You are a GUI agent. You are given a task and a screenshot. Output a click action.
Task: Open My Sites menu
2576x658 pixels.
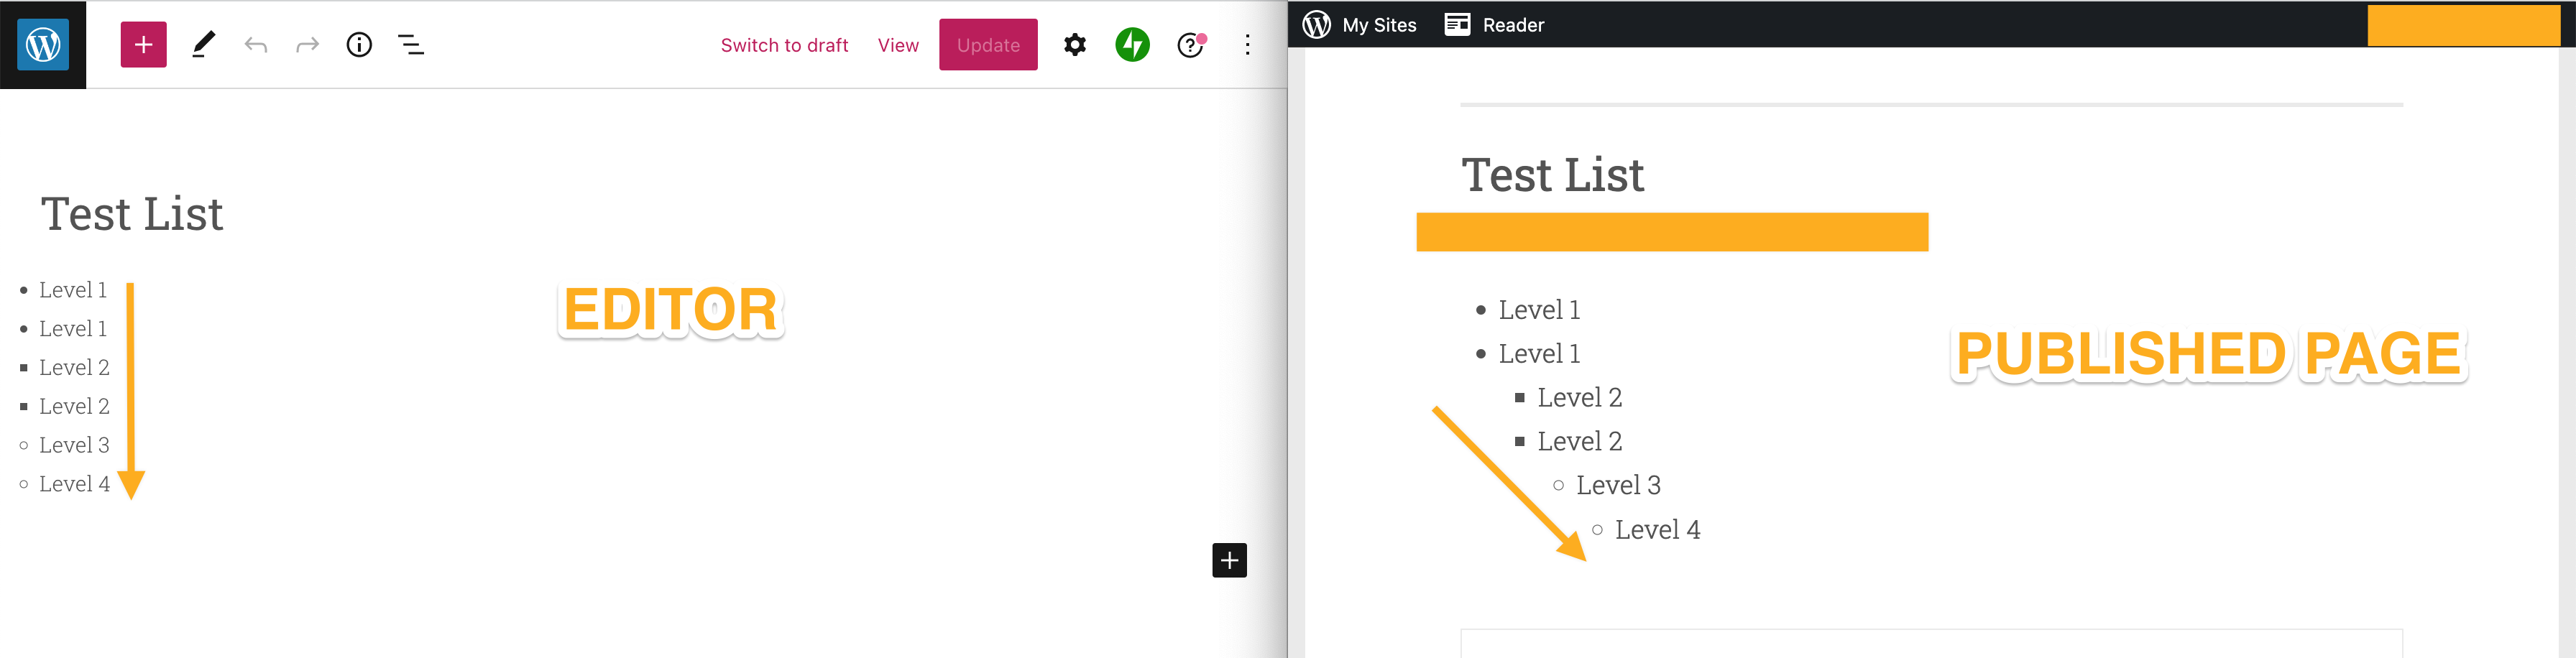click(1378, 24)
